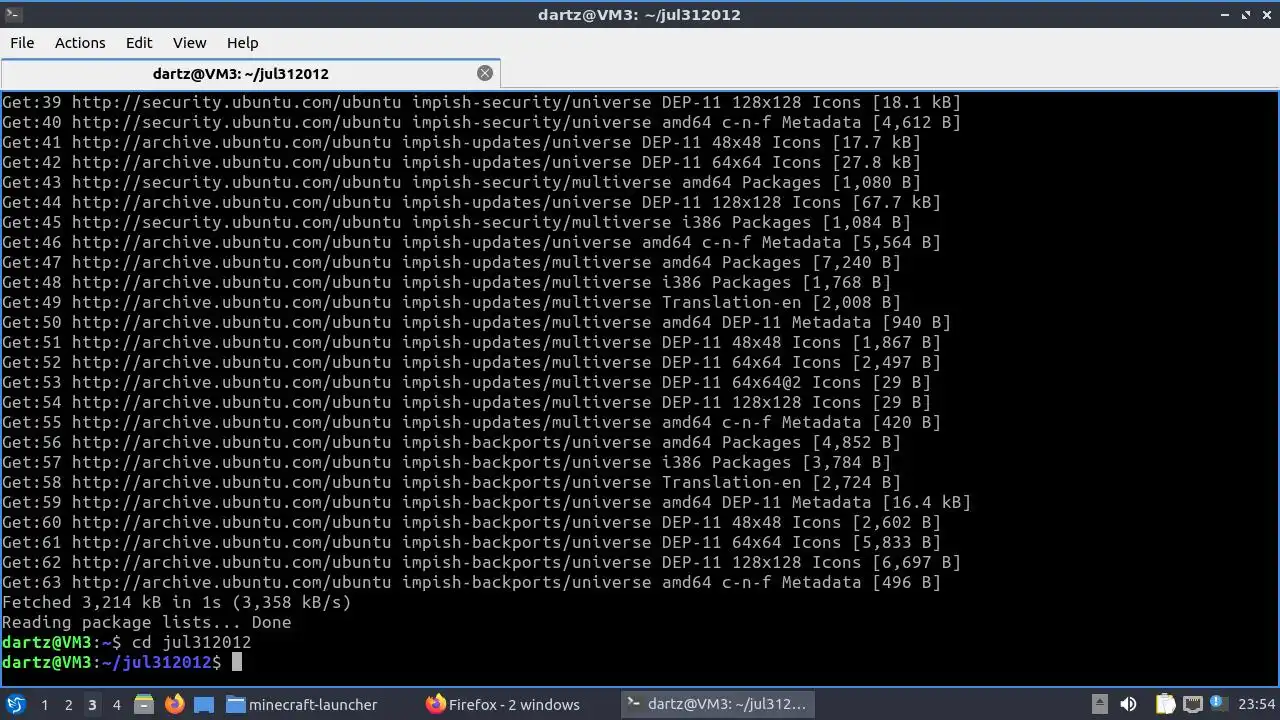Close the terminal tab with X icon
The image size is (1280, 720).
pyautogui.click(x=485, y=73)
